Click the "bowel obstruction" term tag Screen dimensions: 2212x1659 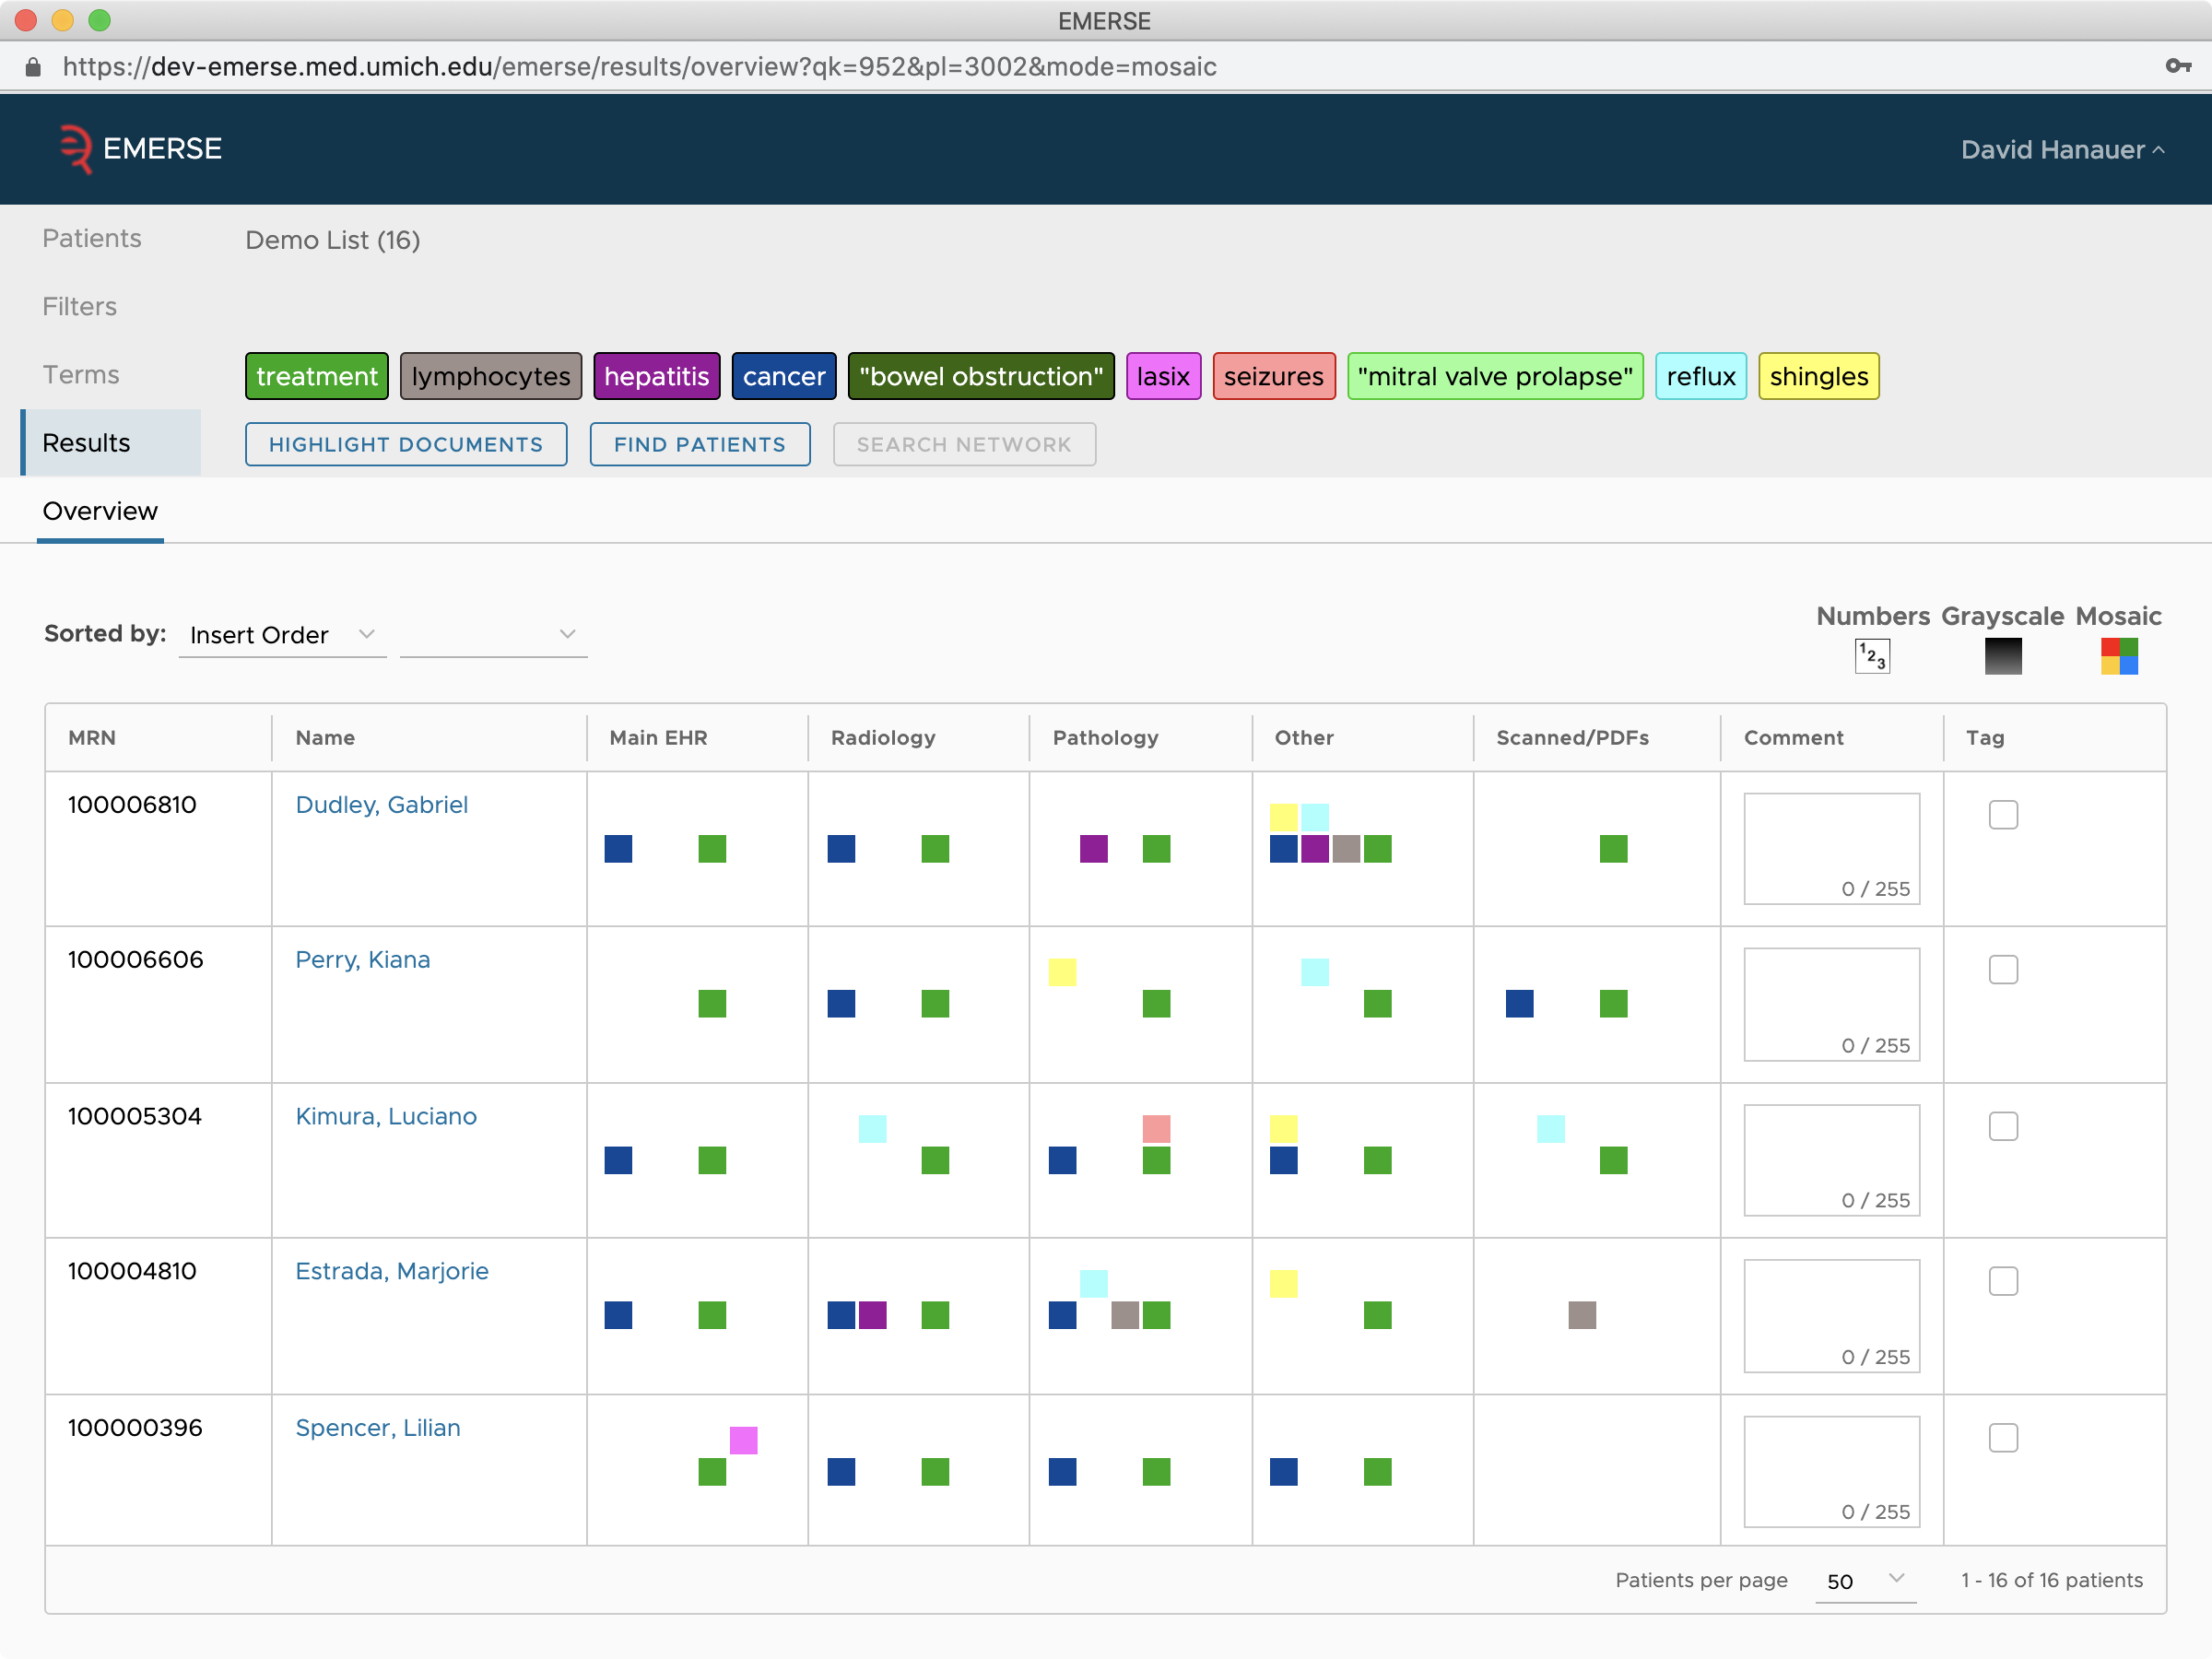coord(981,376)
